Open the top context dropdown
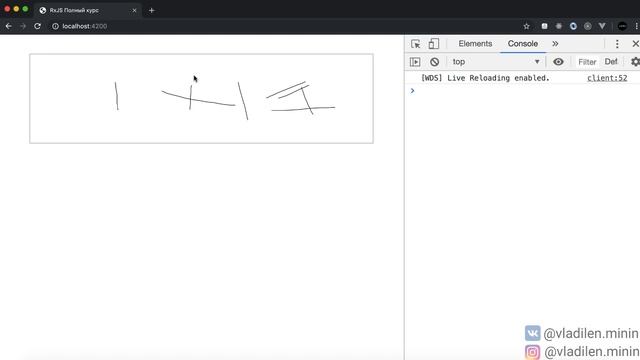 pos(496,62)
